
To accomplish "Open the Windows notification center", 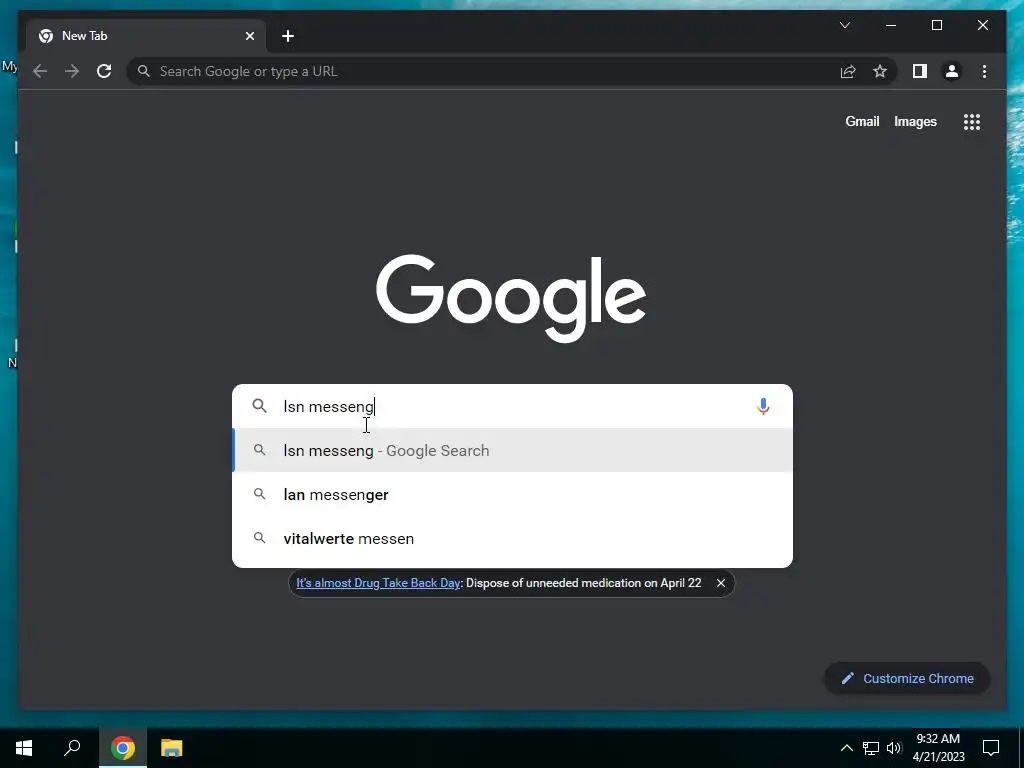I will click(x=991, y=748).
